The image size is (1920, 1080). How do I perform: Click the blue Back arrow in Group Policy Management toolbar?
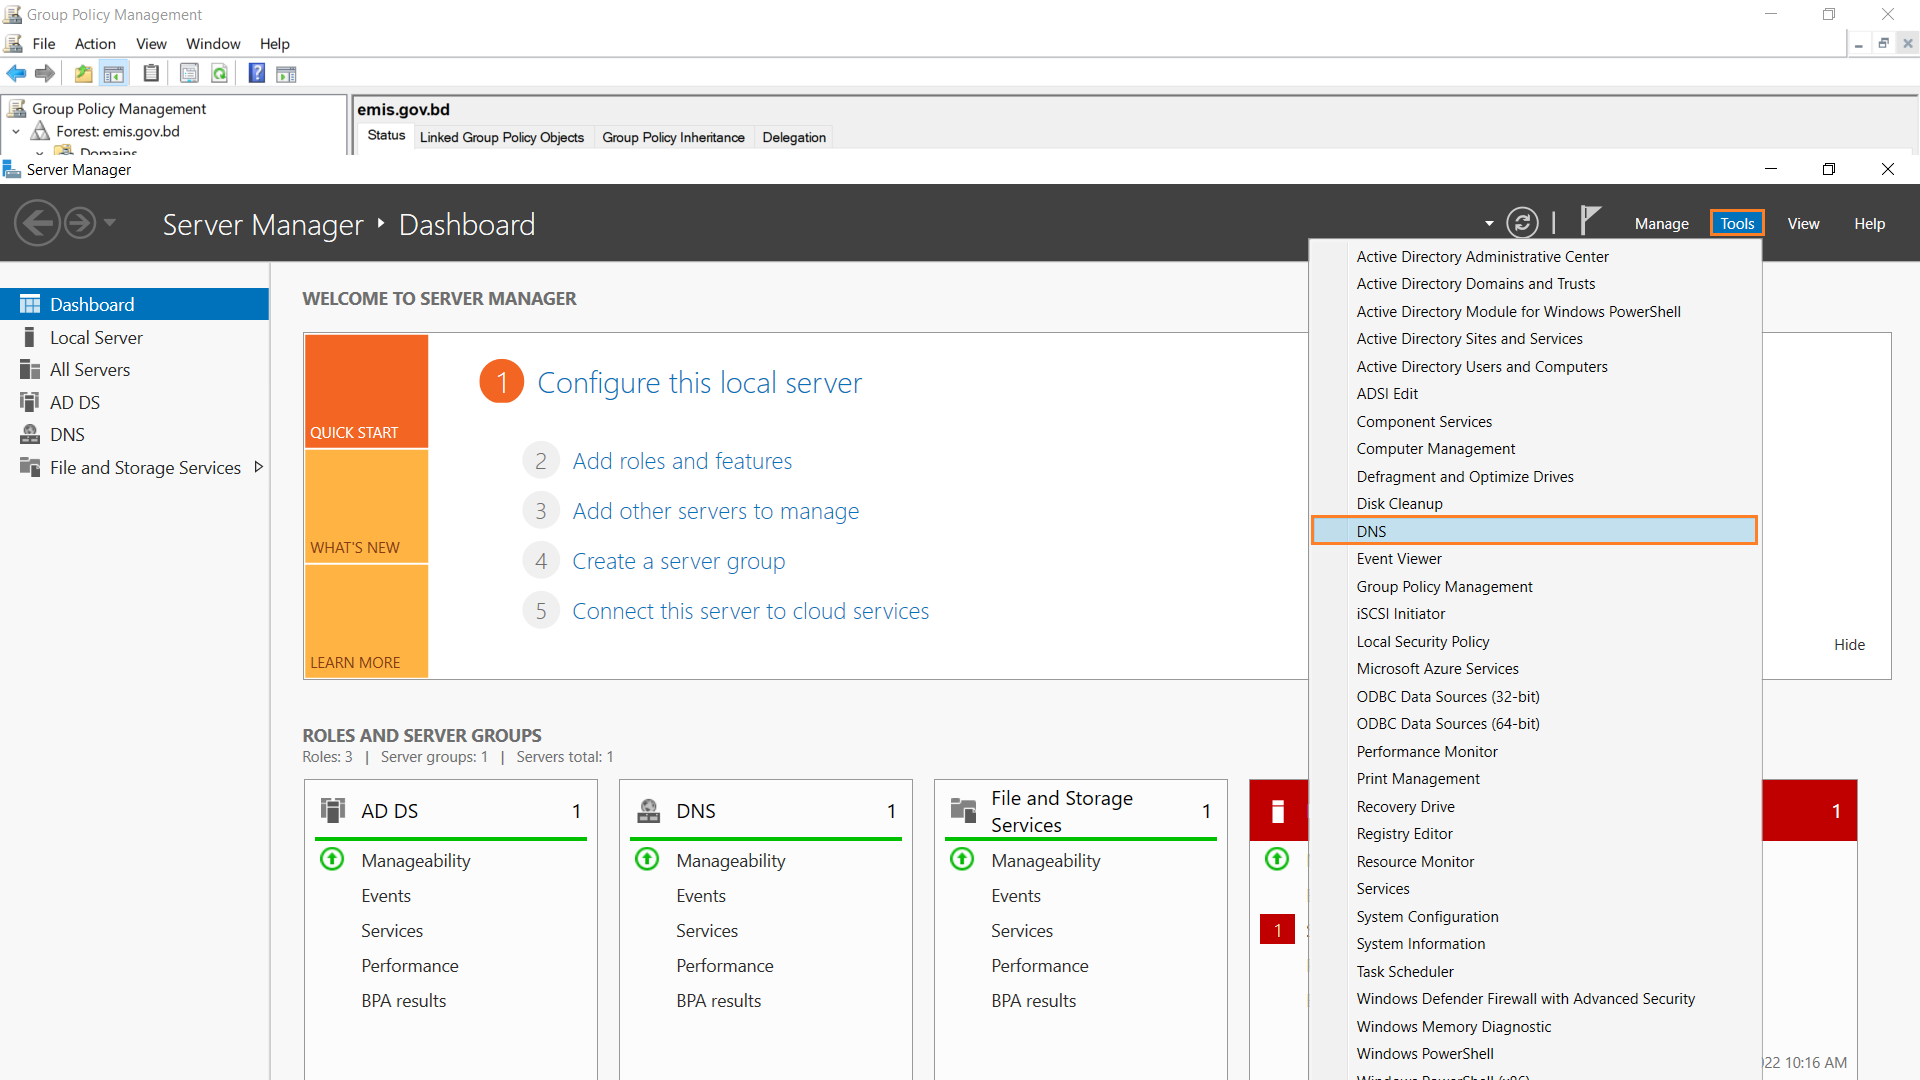click(x=16, y=73)
